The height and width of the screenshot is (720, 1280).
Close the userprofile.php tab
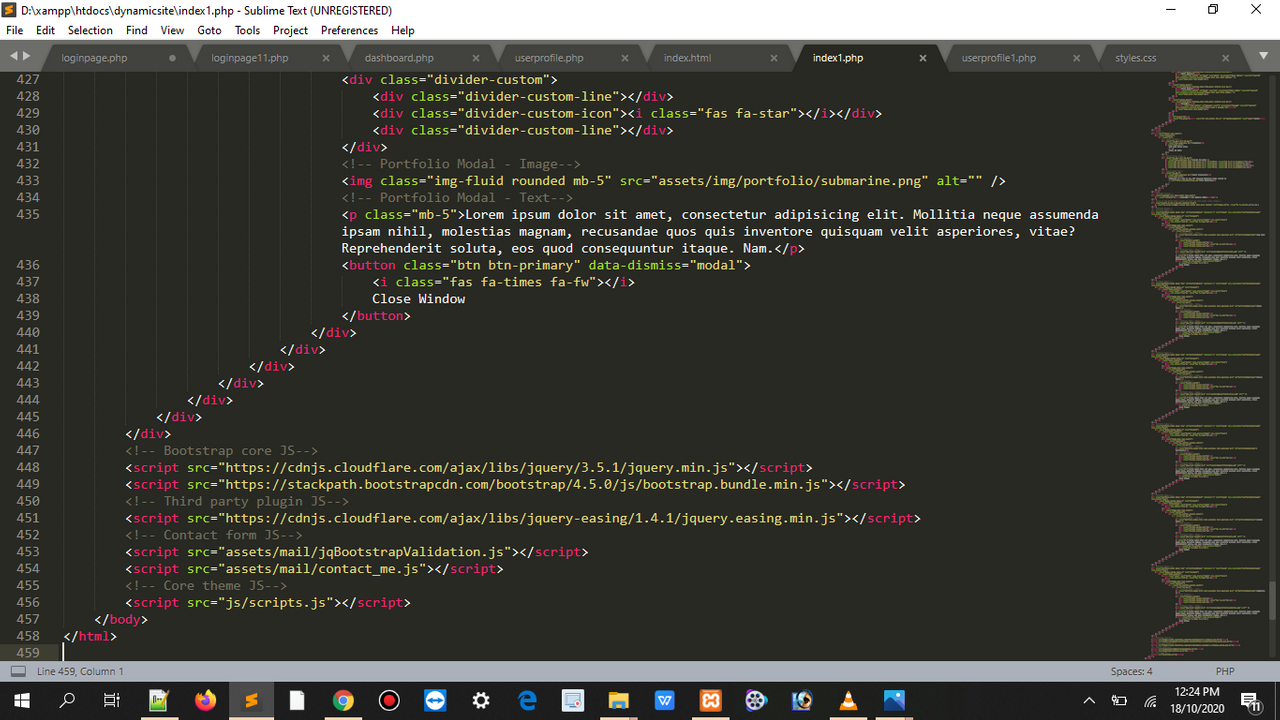pos(624,58)
